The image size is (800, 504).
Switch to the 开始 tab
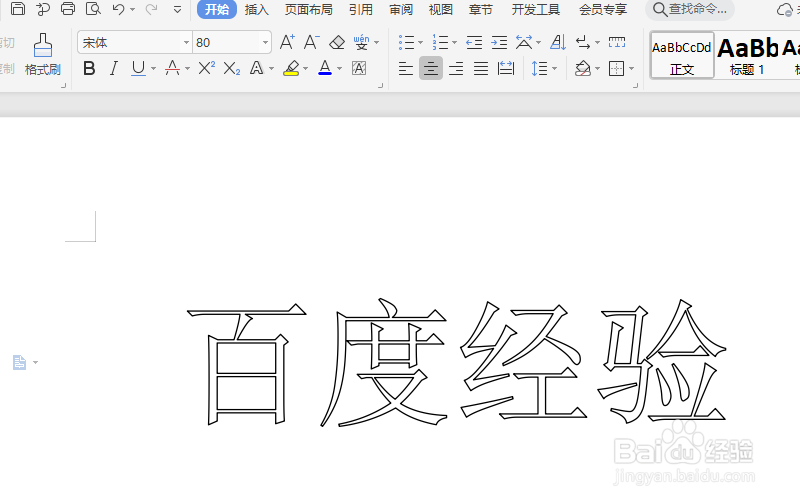click(x=217, y=9)
